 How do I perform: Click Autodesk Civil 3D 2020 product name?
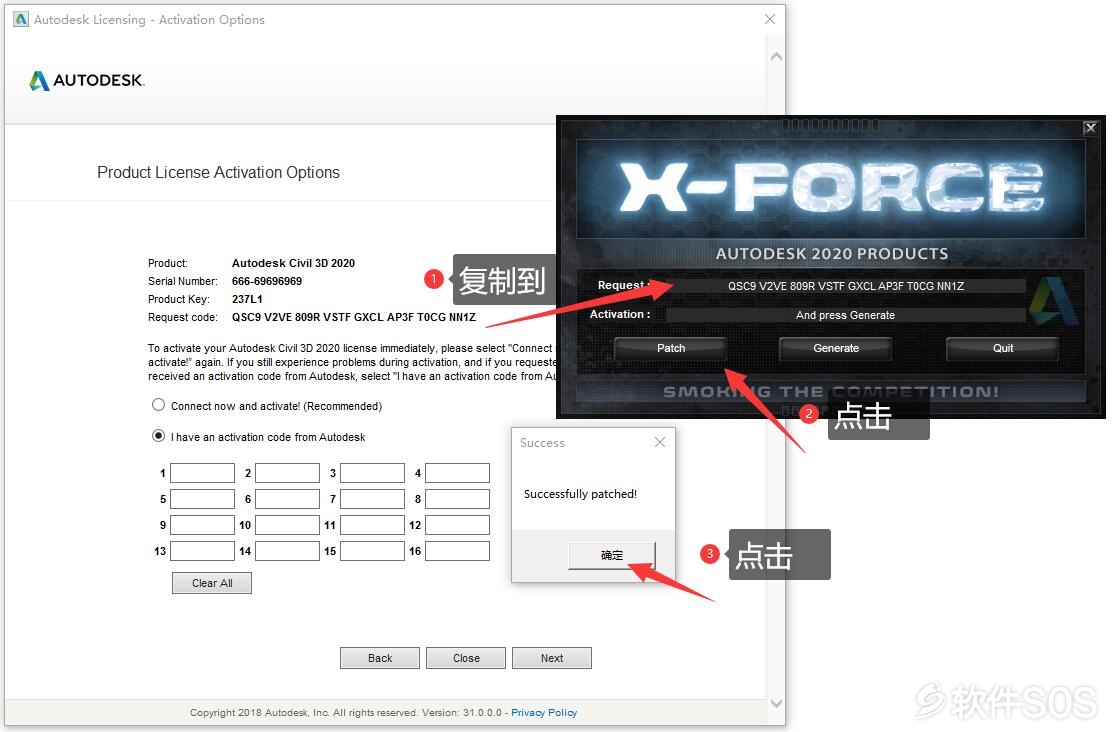[x=293, y=263]
